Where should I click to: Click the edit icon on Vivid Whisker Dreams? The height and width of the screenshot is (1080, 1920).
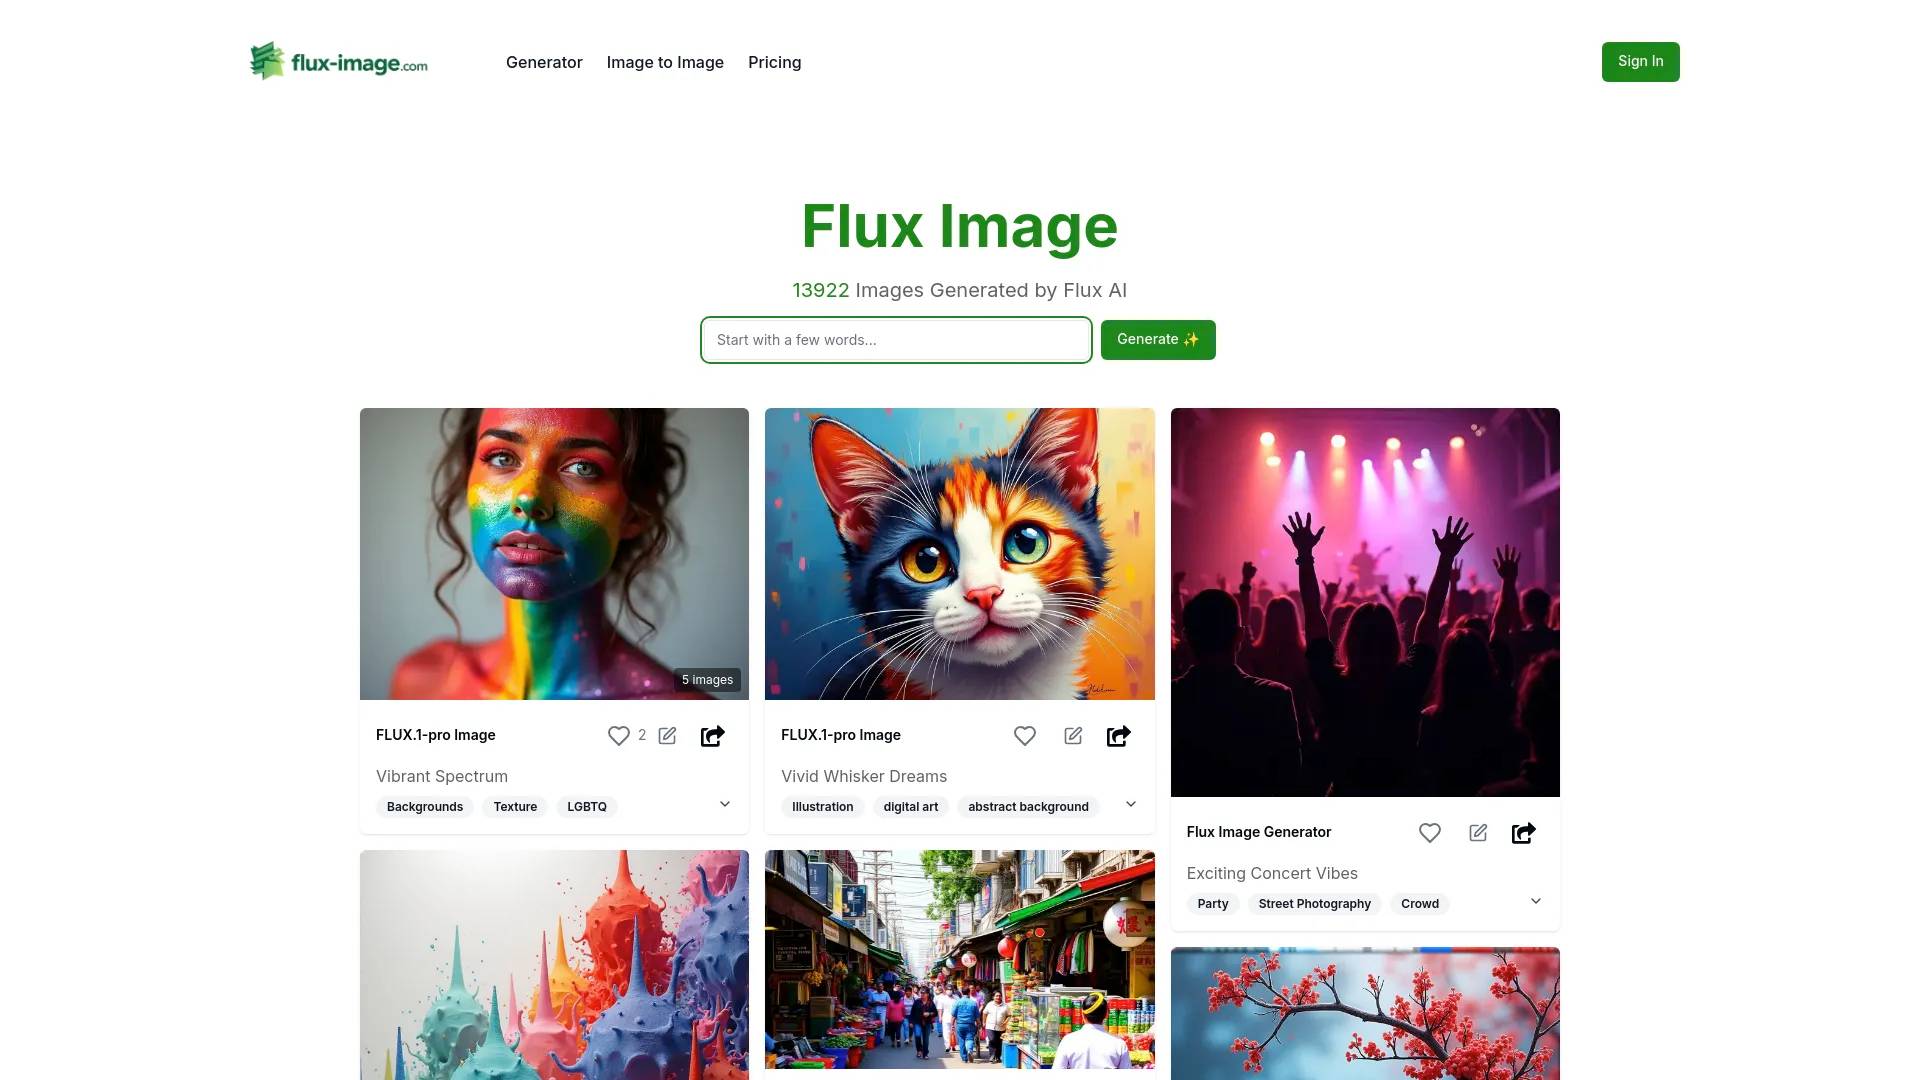pyautogui.click(x=1072, y=736)
